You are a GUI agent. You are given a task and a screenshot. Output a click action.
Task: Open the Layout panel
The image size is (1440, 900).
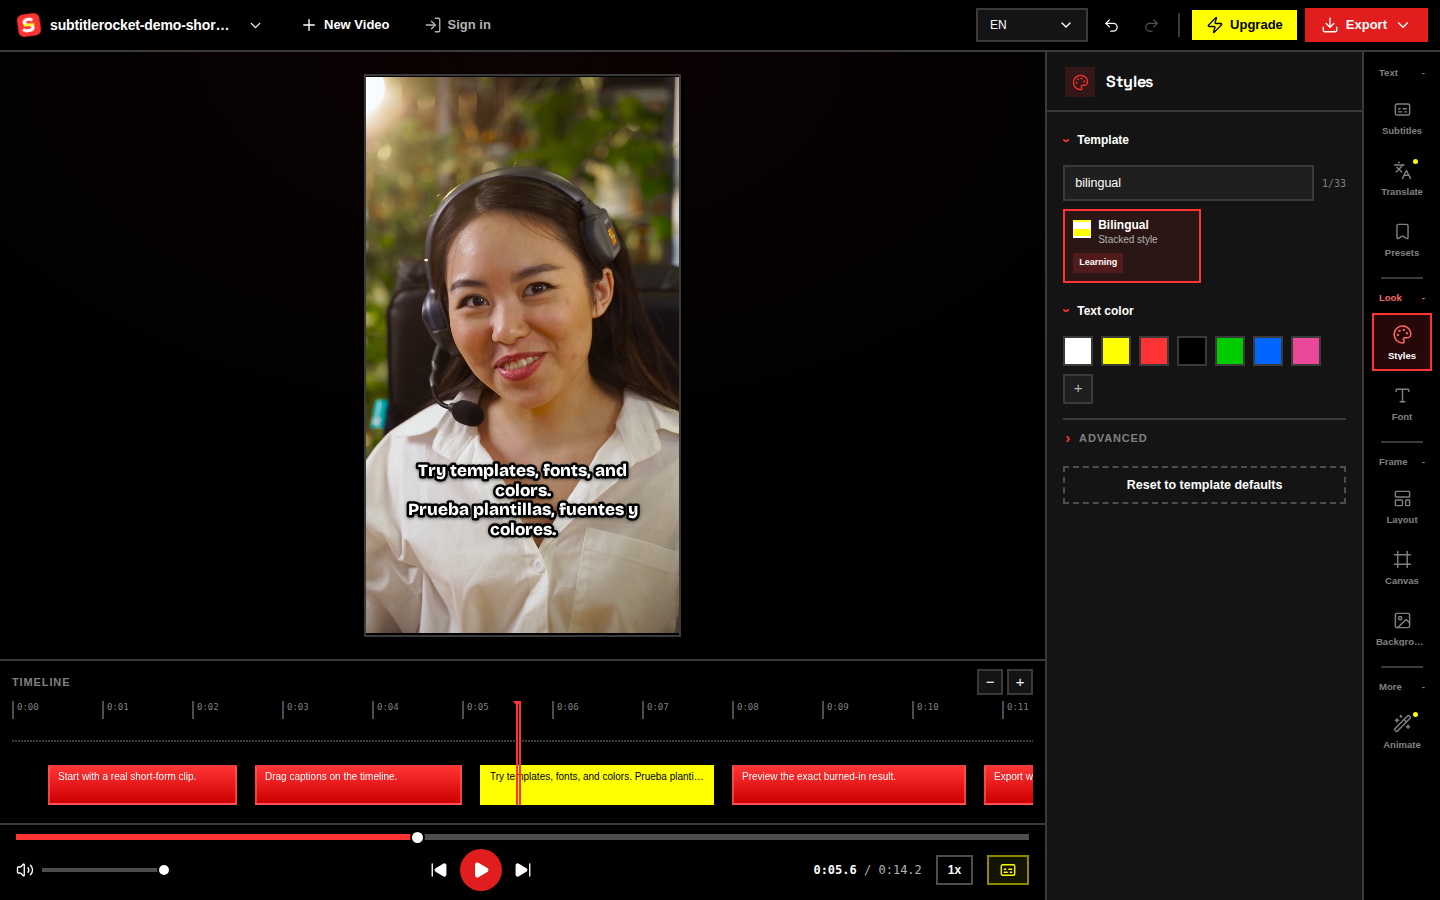click(1402, 506)
